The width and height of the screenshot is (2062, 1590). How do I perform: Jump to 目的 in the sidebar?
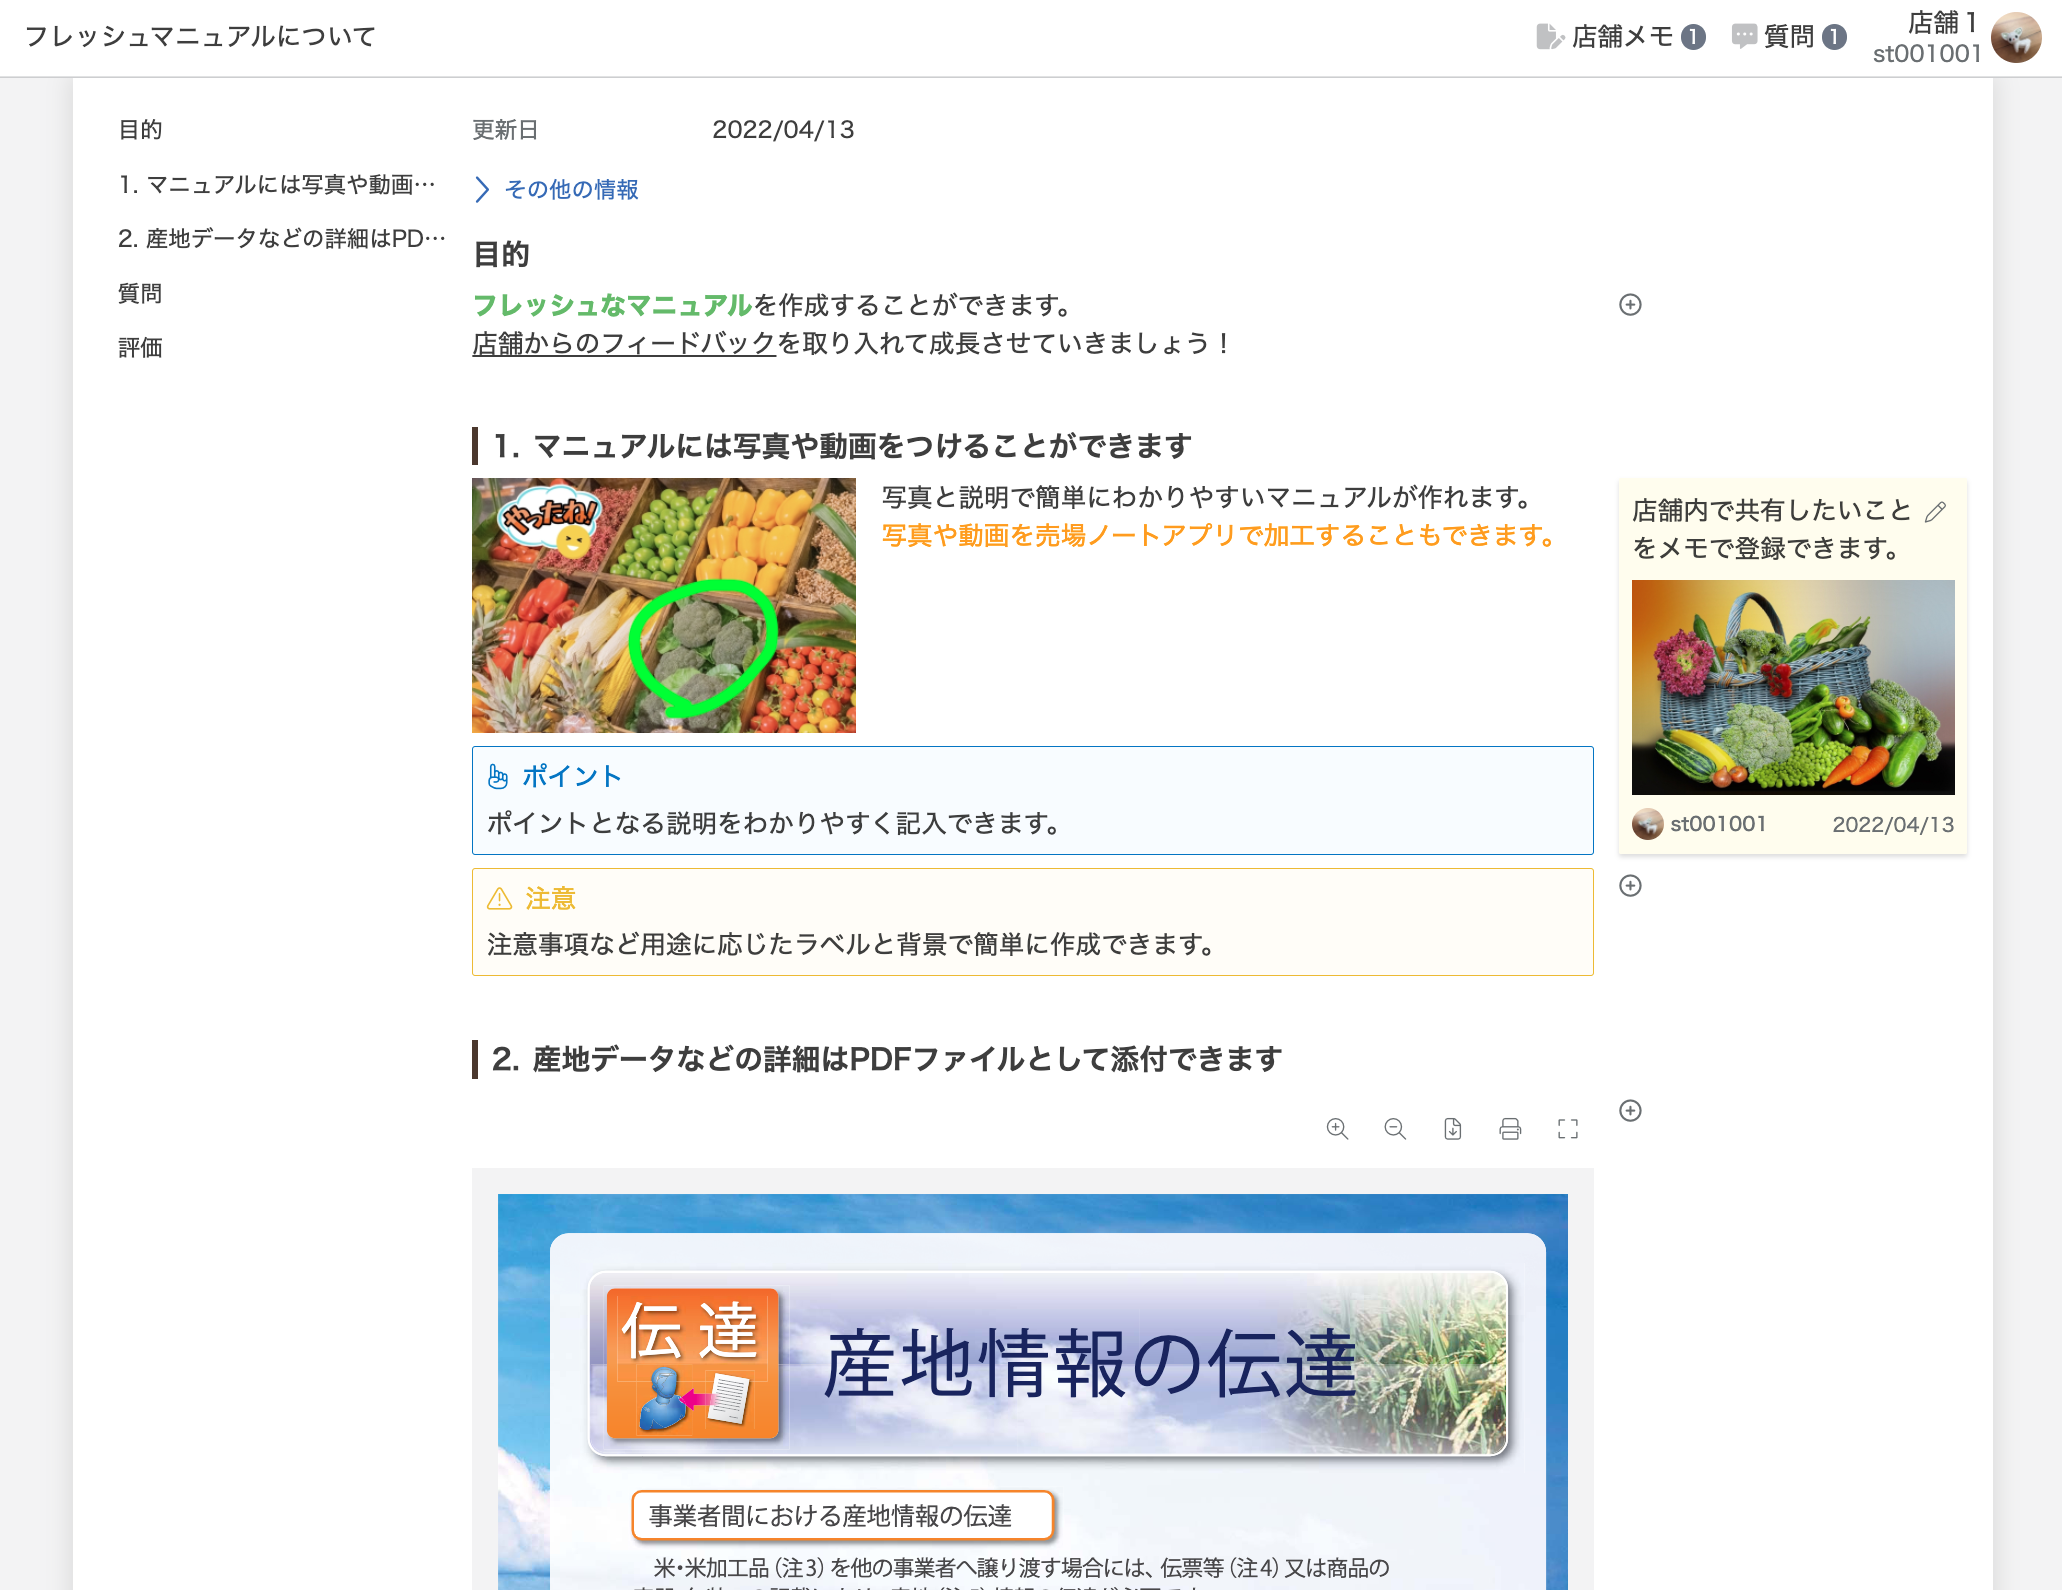click(140, 130)
